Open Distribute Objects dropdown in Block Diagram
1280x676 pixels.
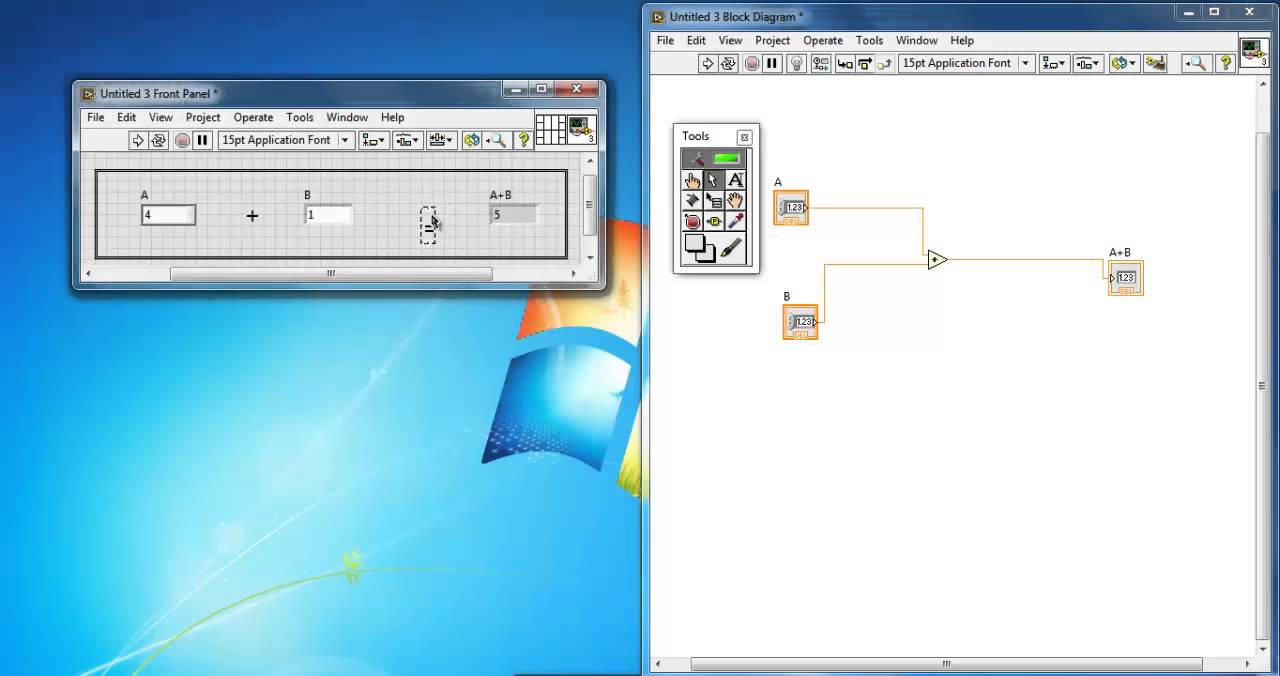[x=1088, y=63]
